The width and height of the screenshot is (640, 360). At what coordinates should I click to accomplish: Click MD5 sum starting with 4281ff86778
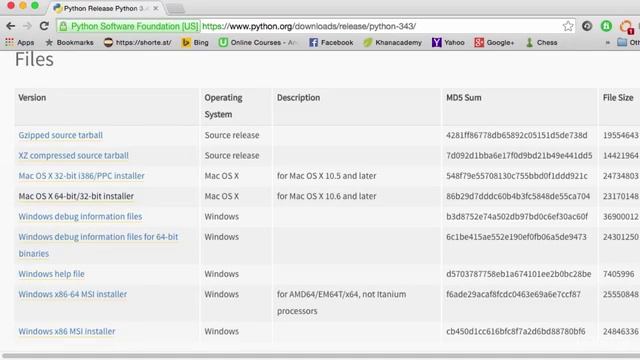pos(517,135)
